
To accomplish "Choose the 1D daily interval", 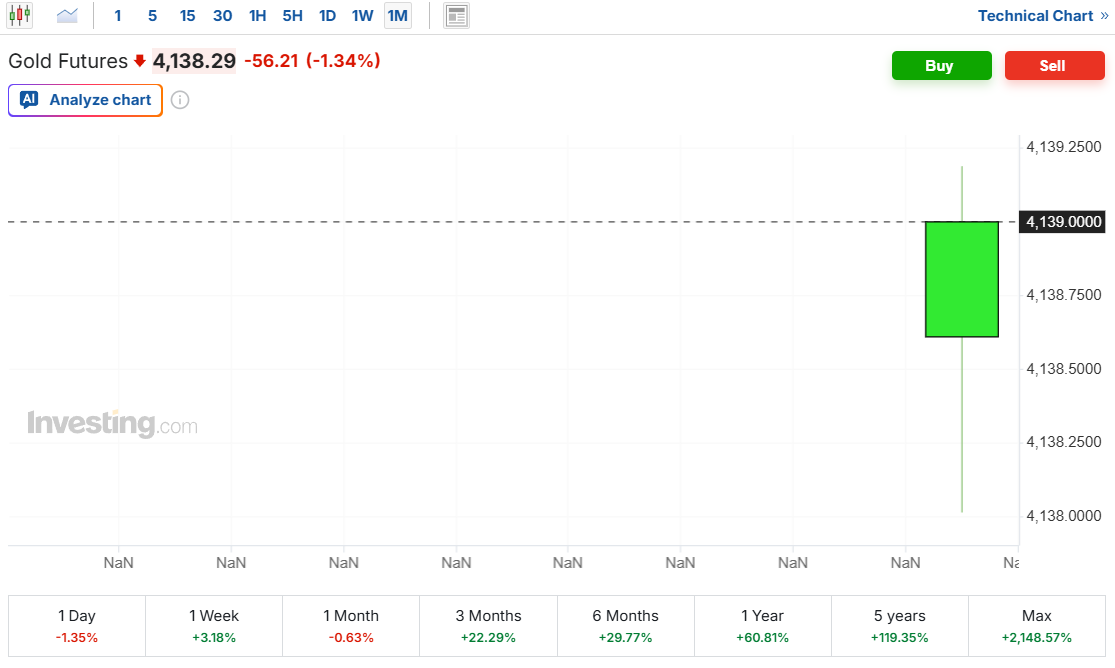I will (x=327, y=16).
